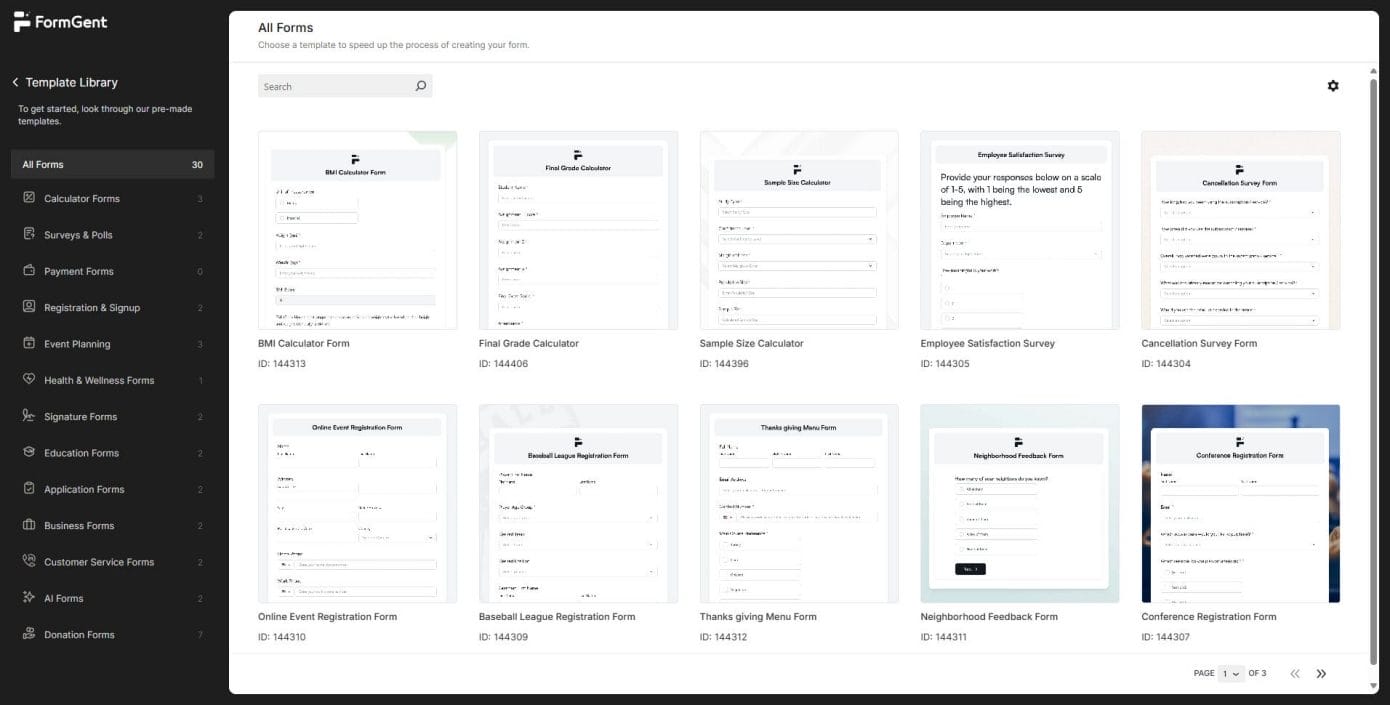This screenshot has height=705, width=1390.
Task: Open the BMI Calculator Form thumbnail
Action: [357, 230]
